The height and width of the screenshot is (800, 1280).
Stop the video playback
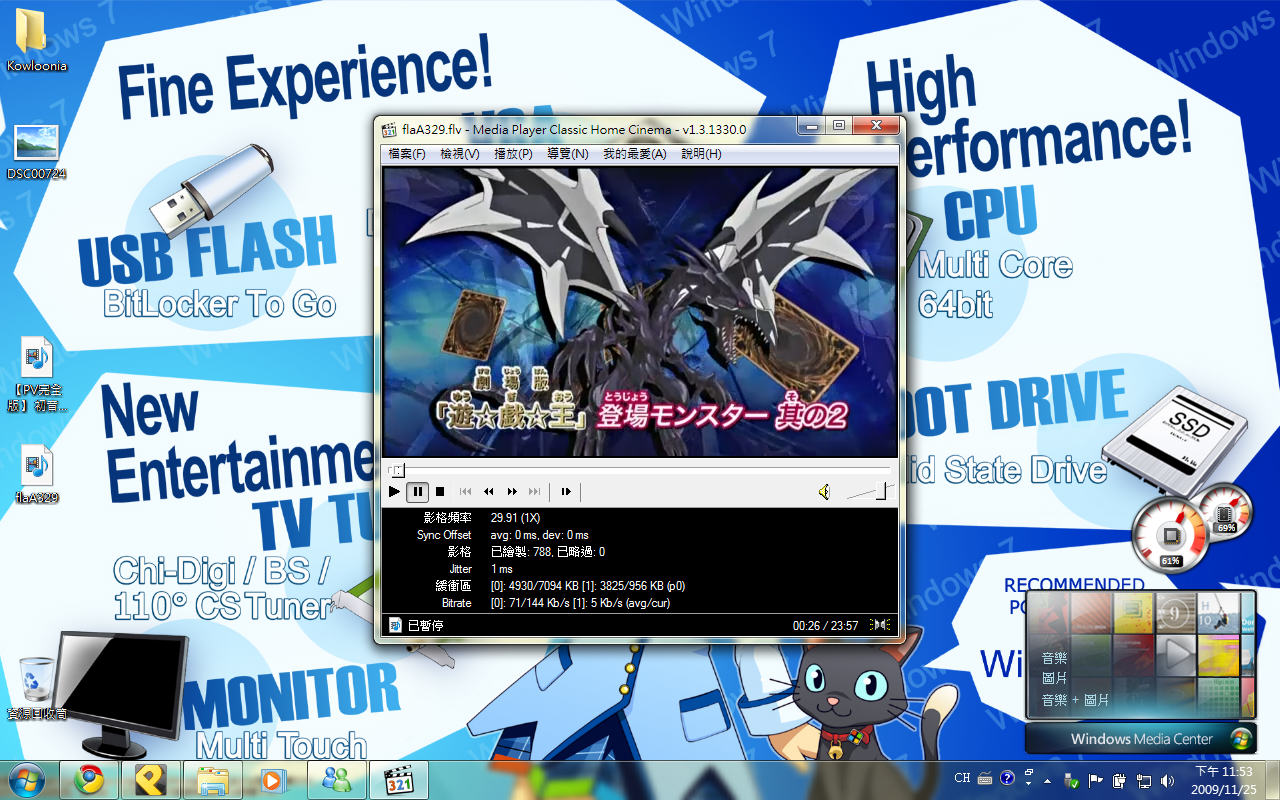tap(439, 491)
